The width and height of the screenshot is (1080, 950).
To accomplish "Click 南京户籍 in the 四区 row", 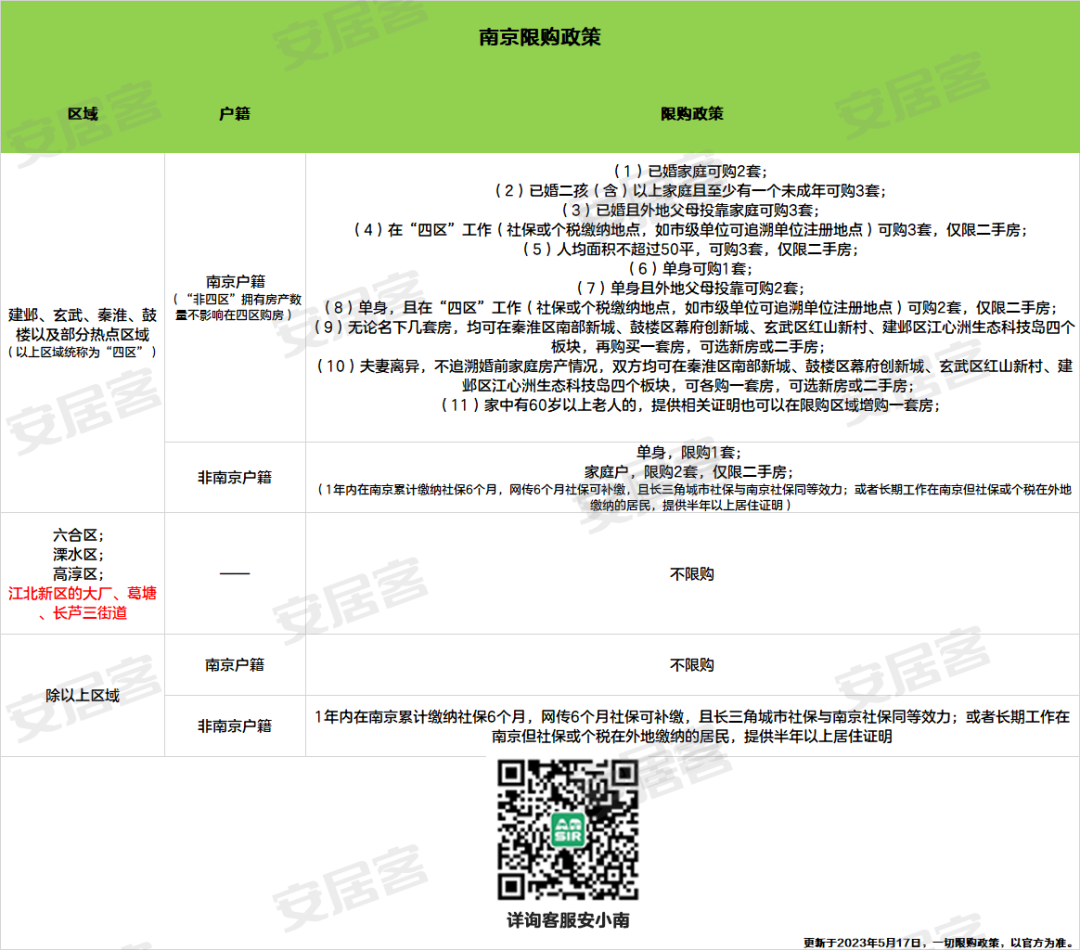I will click(x=235, y=281).
